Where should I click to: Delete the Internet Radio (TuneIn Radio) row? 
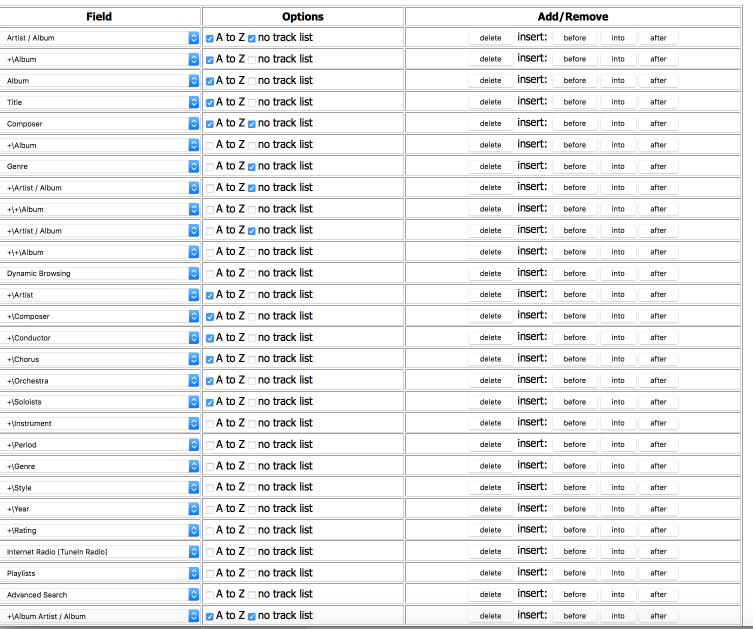point(490,552)
